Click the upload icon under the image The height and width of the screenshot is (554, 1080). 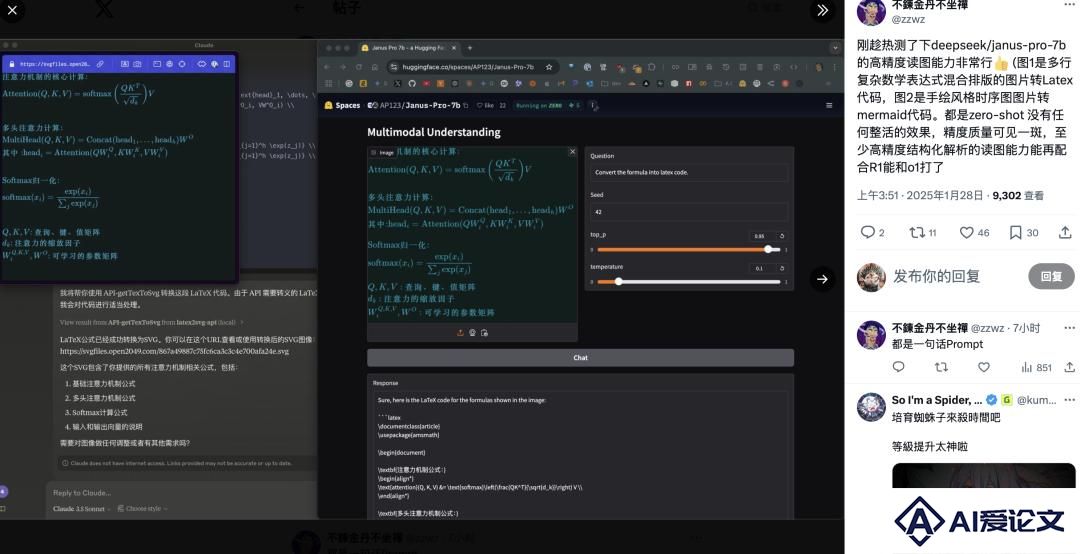coord(460,333)
